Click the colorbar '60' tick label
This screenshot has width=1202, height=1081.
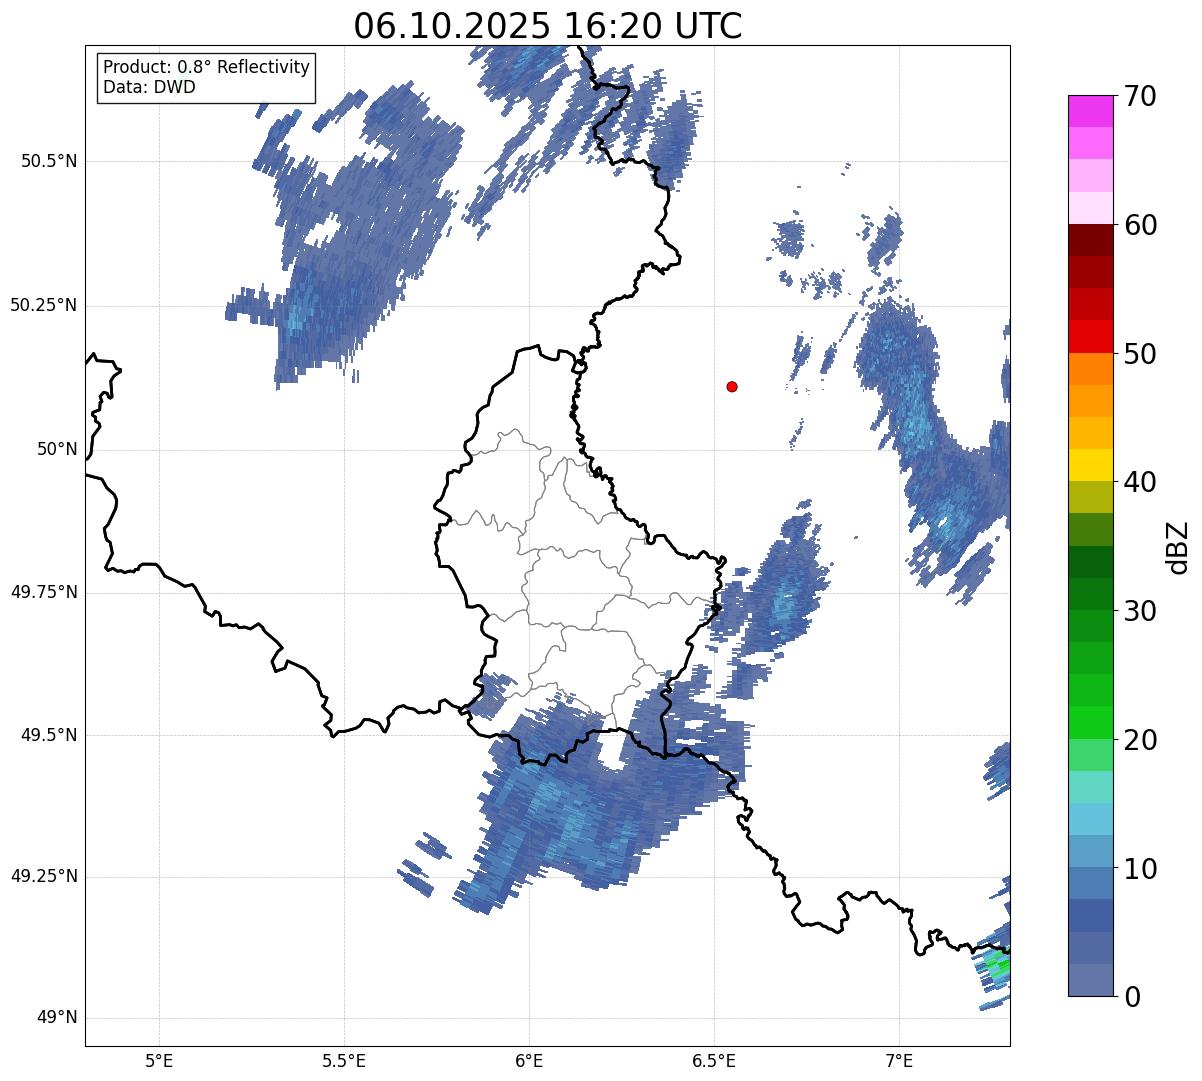[1140, 225]
